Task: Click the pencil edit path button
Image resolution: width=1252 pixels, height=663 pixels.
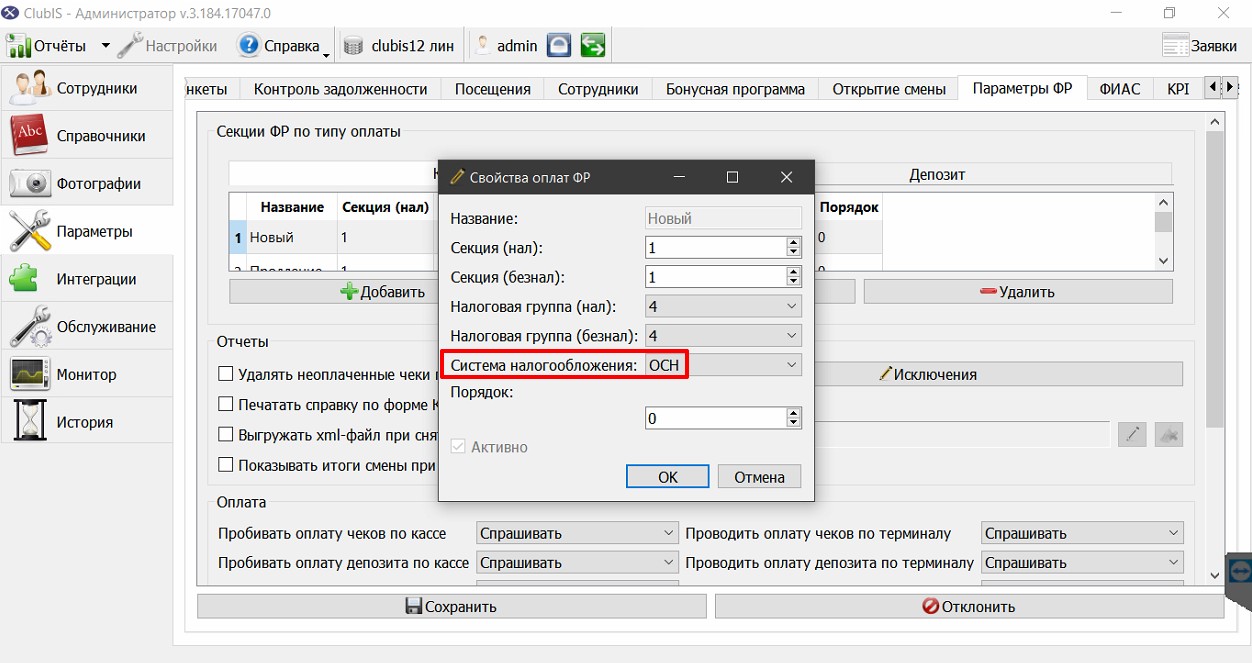Action: tap(1132, 434)
